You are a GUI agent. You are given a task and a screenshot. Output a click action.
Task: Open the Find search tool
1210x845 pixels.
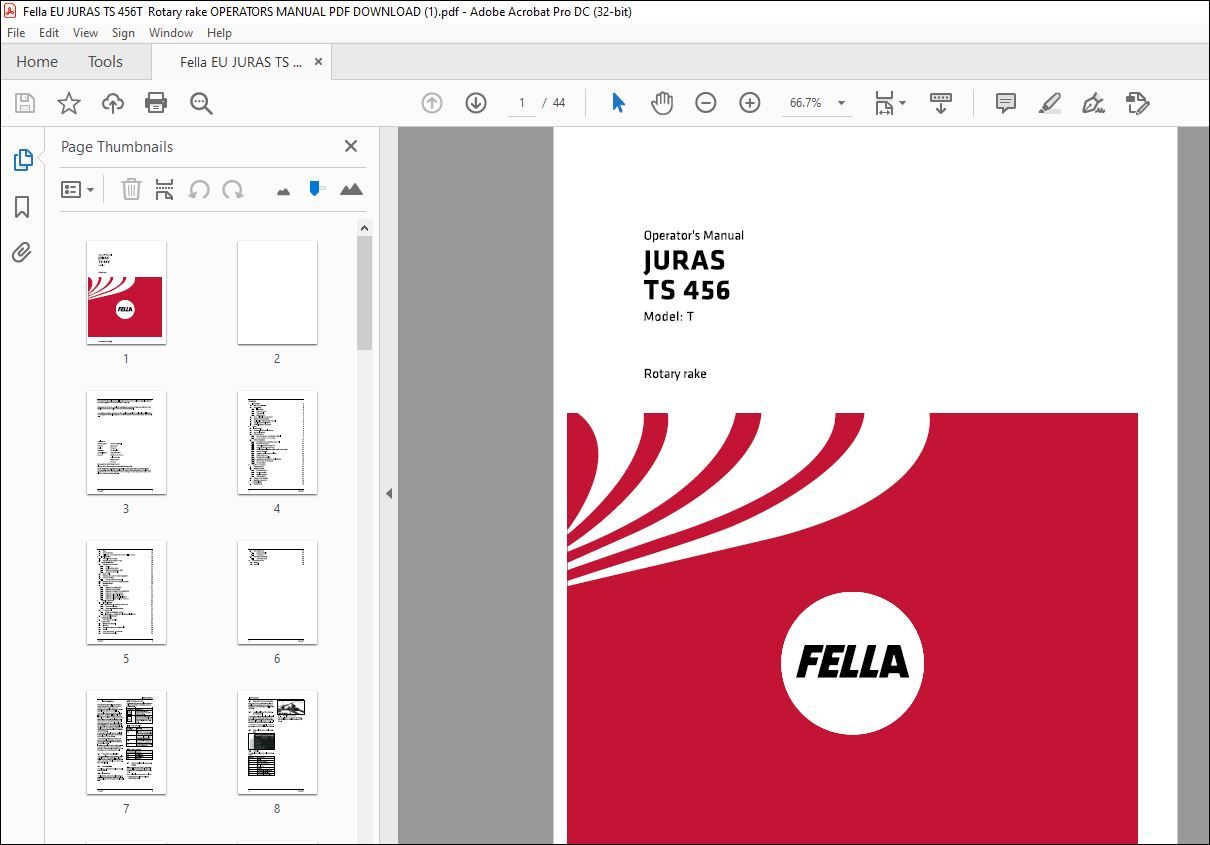pos(201,102)
